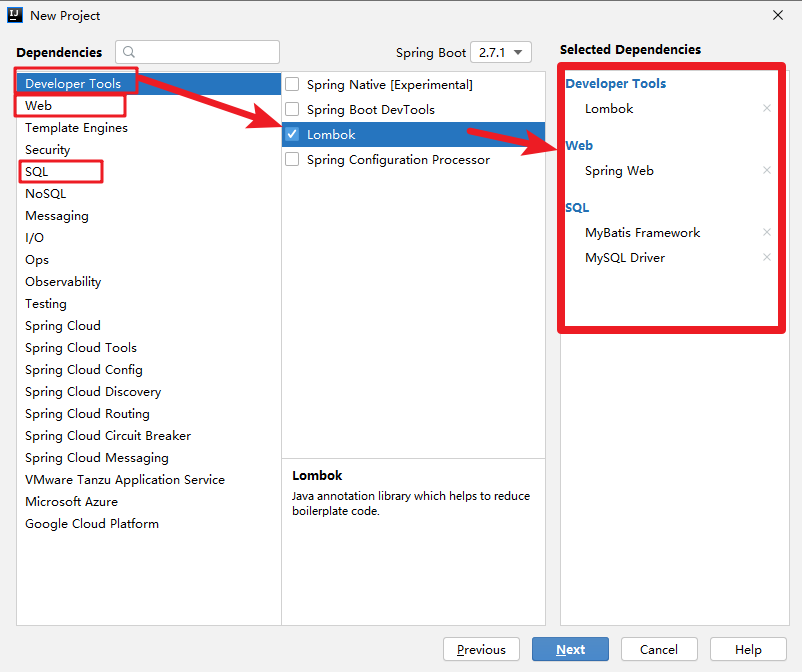Select Spring Cloud Routing category
This screenshot has width=802, height=672.
[149, 413]
